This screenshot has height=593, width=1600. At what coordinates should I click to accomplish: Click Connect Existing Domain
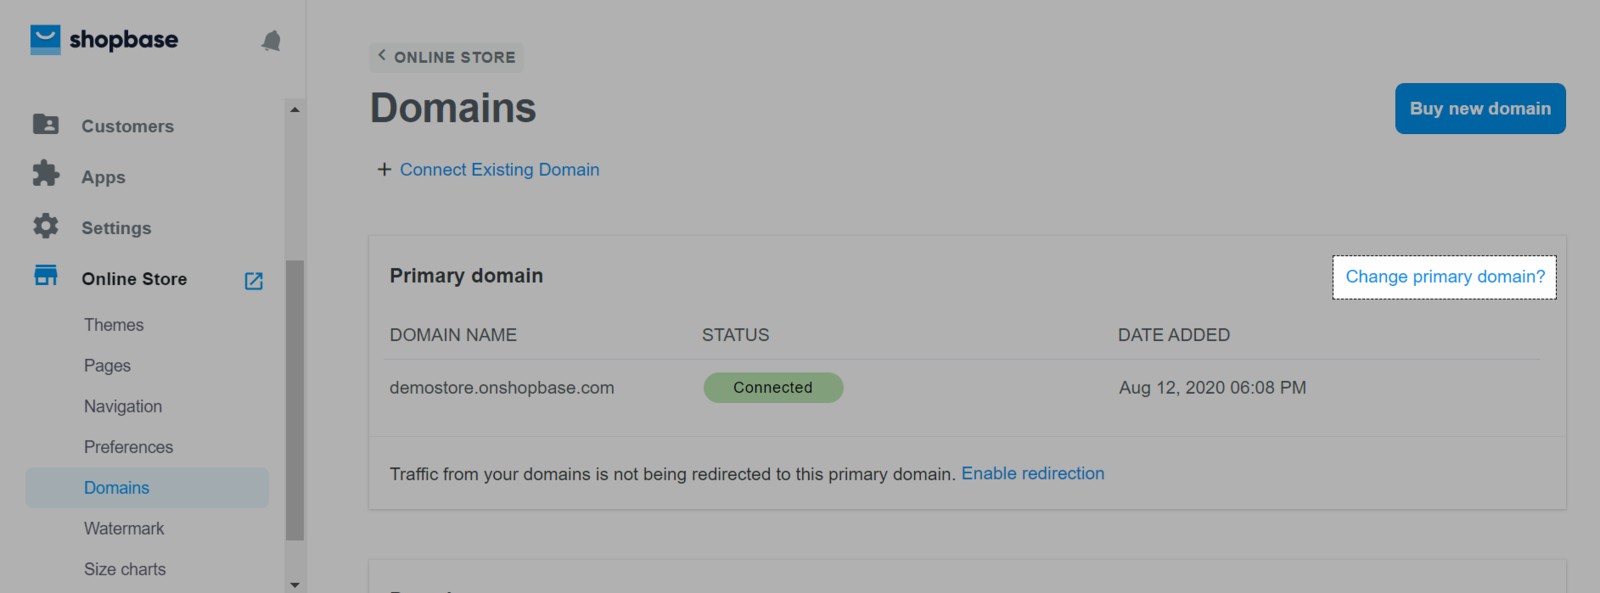tap(499, 169)
